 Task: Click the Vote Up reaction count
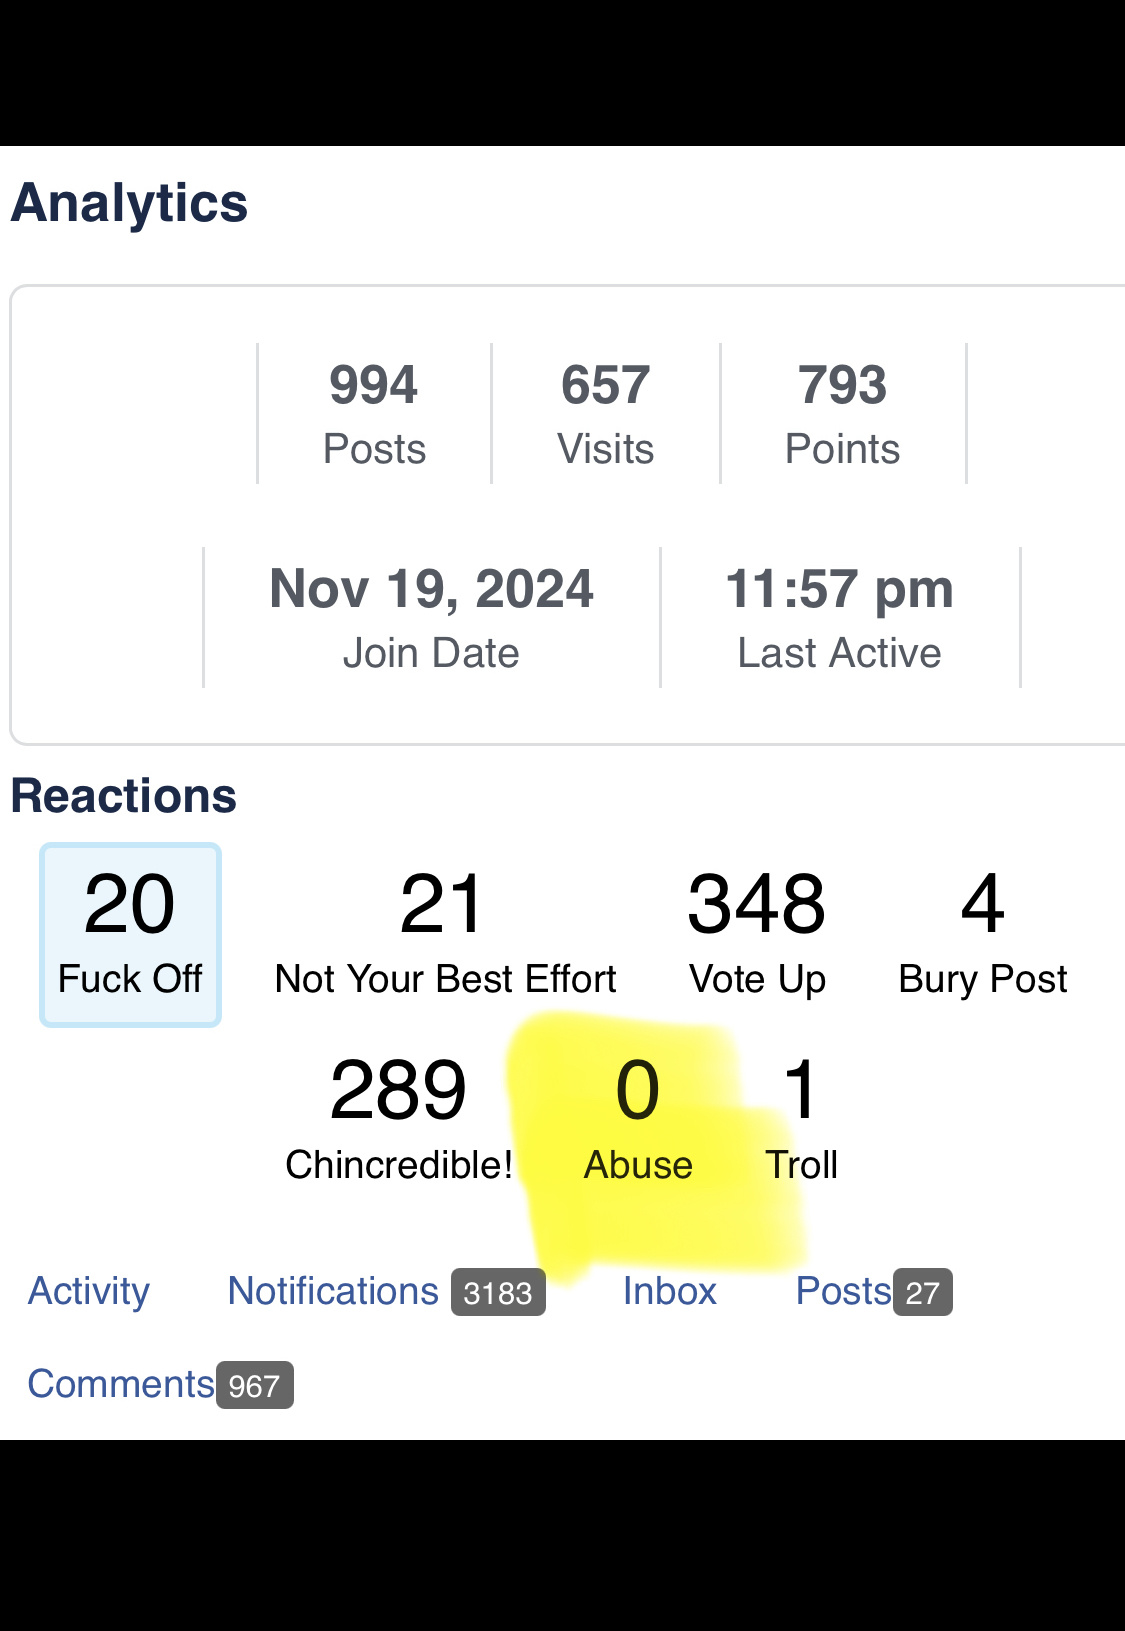[x=757, y=904]
